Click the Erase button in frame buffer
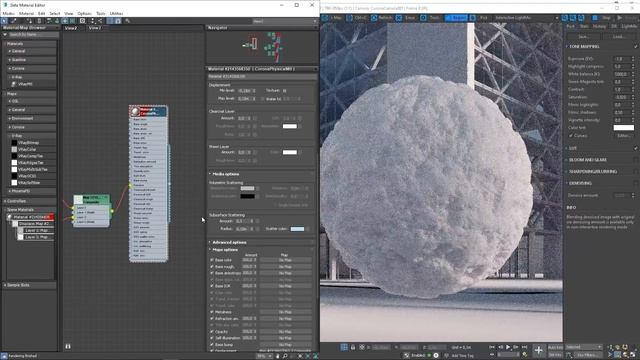Viewport: 640px width, 360px height. tap(406, 18)
